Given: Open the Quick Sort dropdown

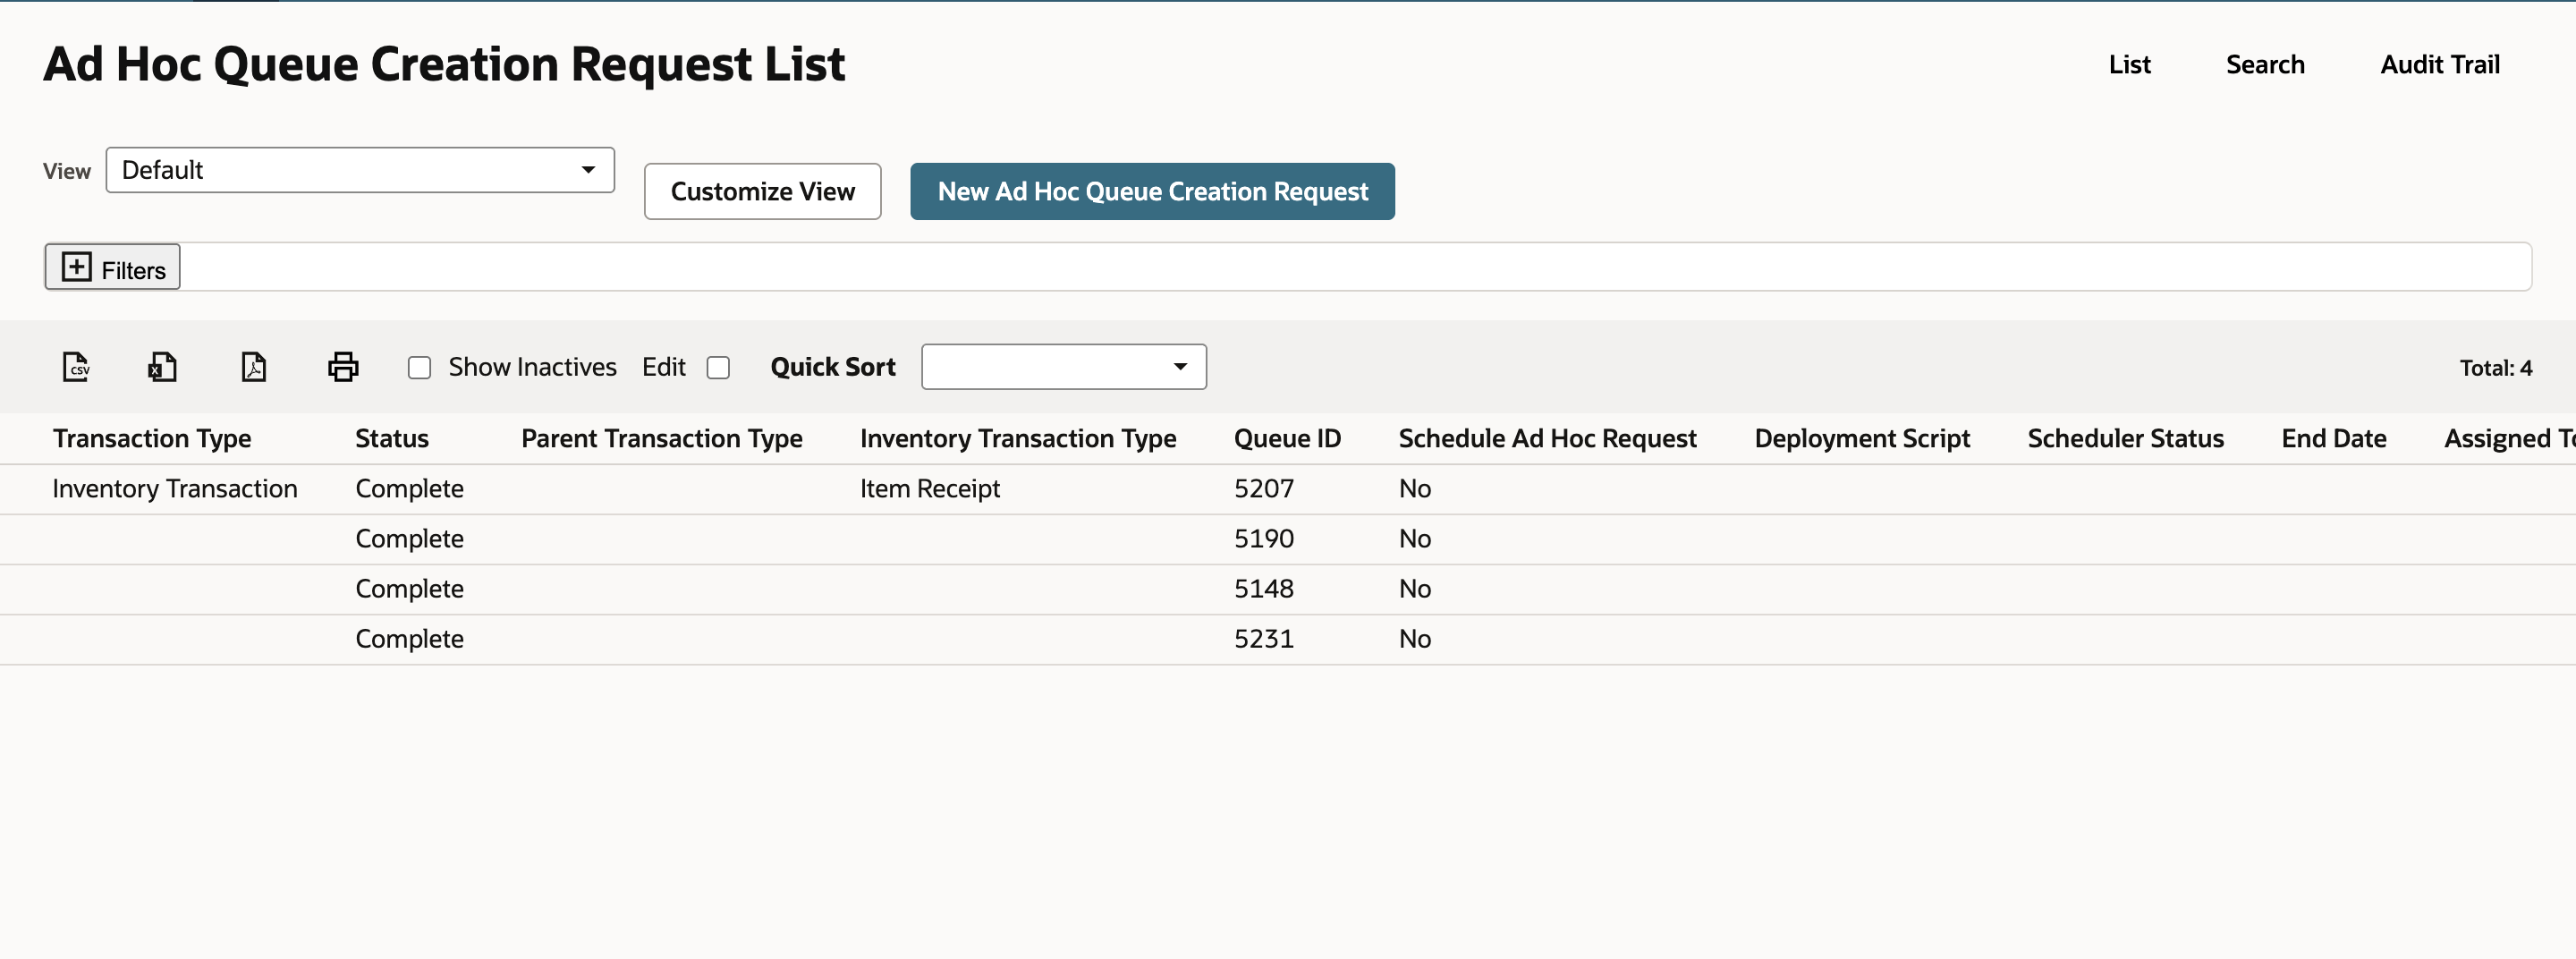Looking at the screenshot, I should pyautogui.click(x=1064, y=367).
